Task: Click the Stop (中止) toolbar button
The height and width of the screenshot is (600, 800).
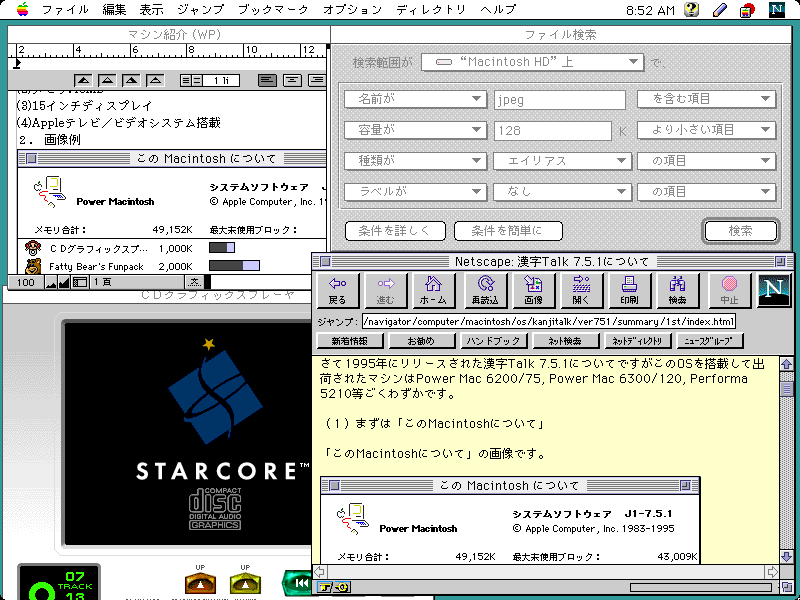Action: point(729,290)
